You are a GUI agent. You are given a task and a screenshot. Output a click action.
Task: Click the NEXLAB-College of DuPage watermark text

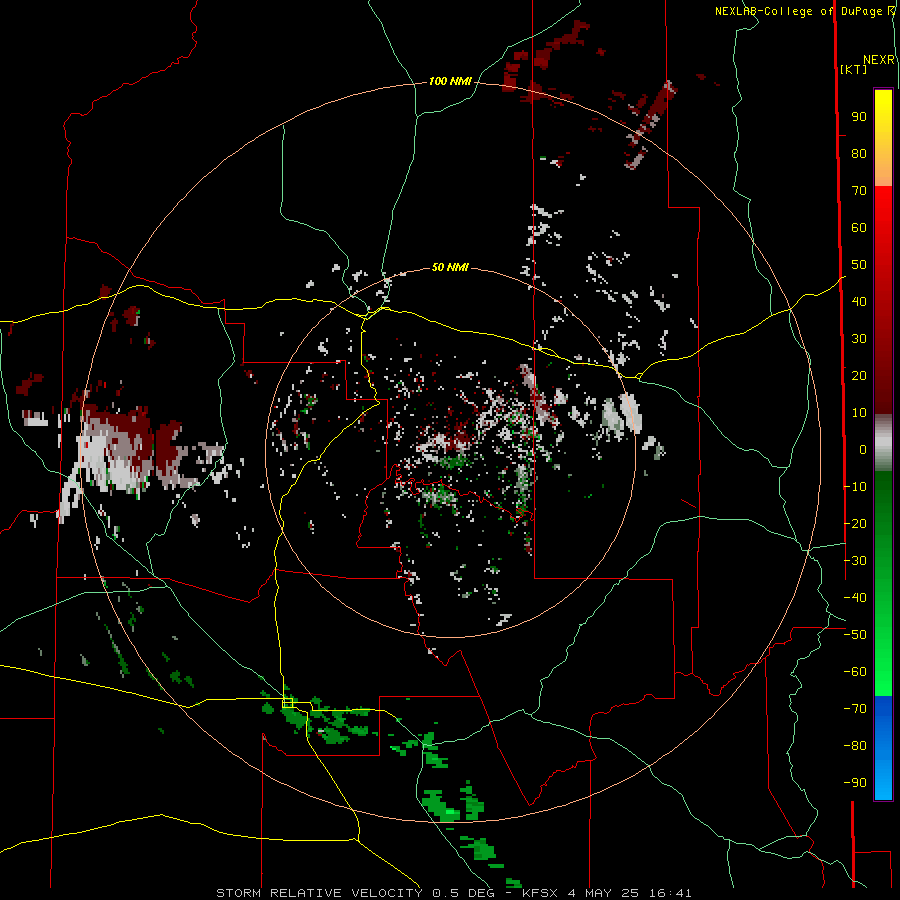click(x=804, y=11)
